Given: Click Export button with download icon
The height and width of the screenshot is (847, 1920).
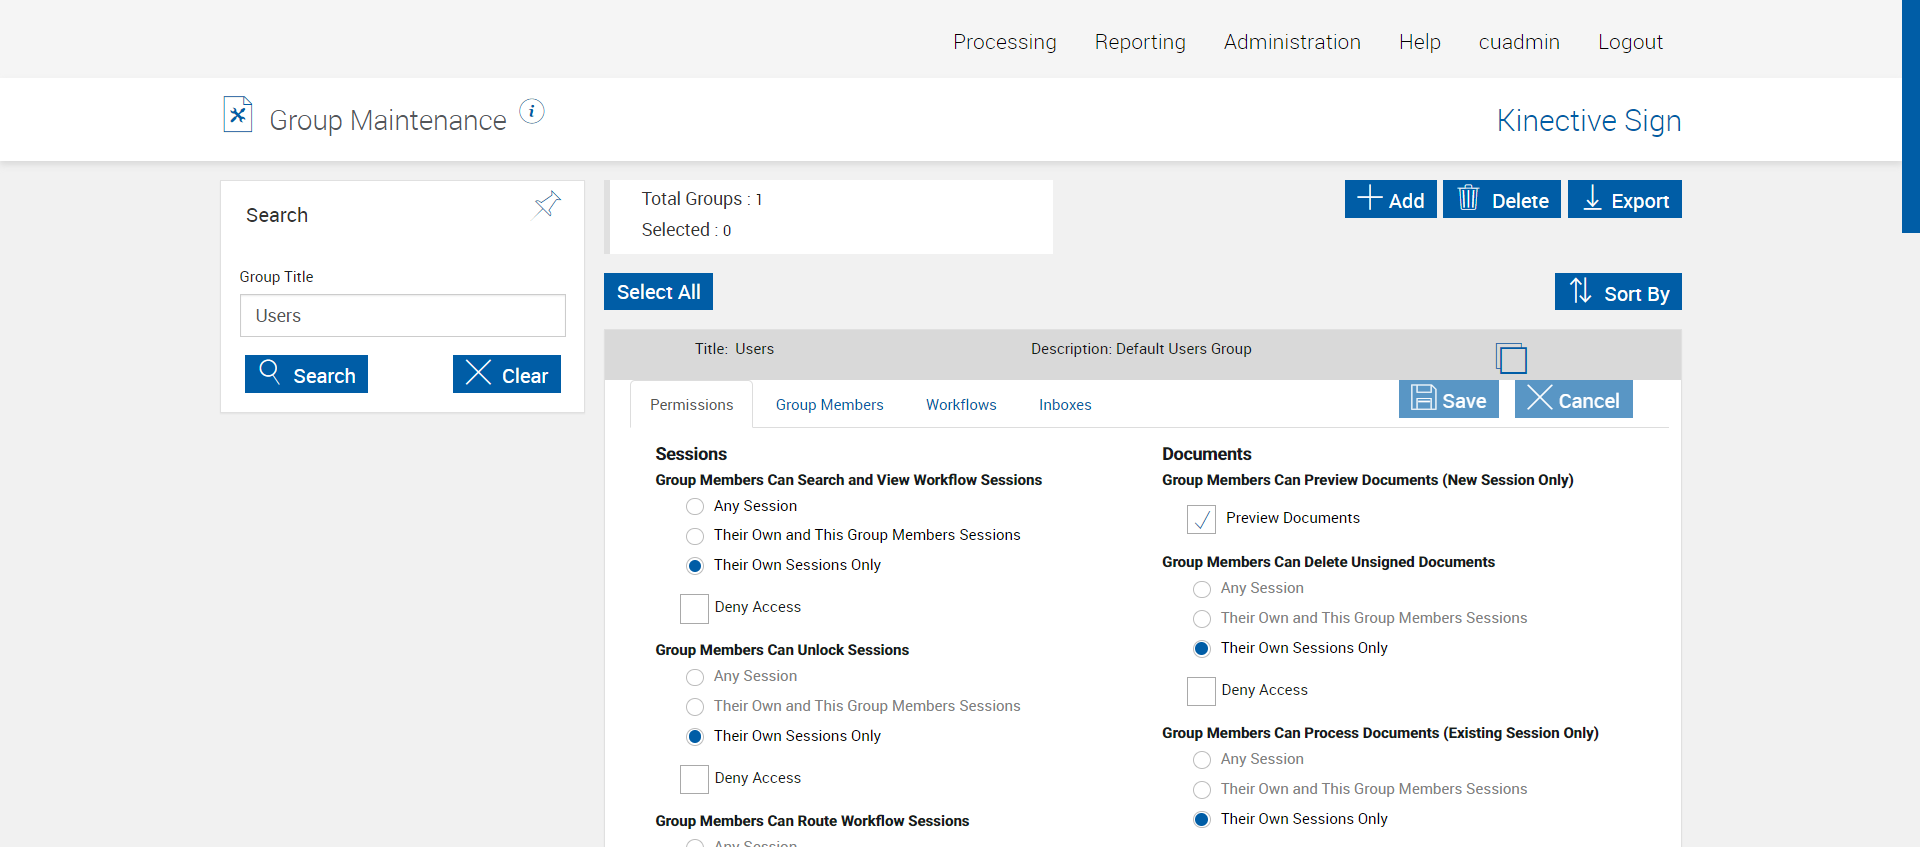Looking at the screenshot, I should (x=1624, y=200).
